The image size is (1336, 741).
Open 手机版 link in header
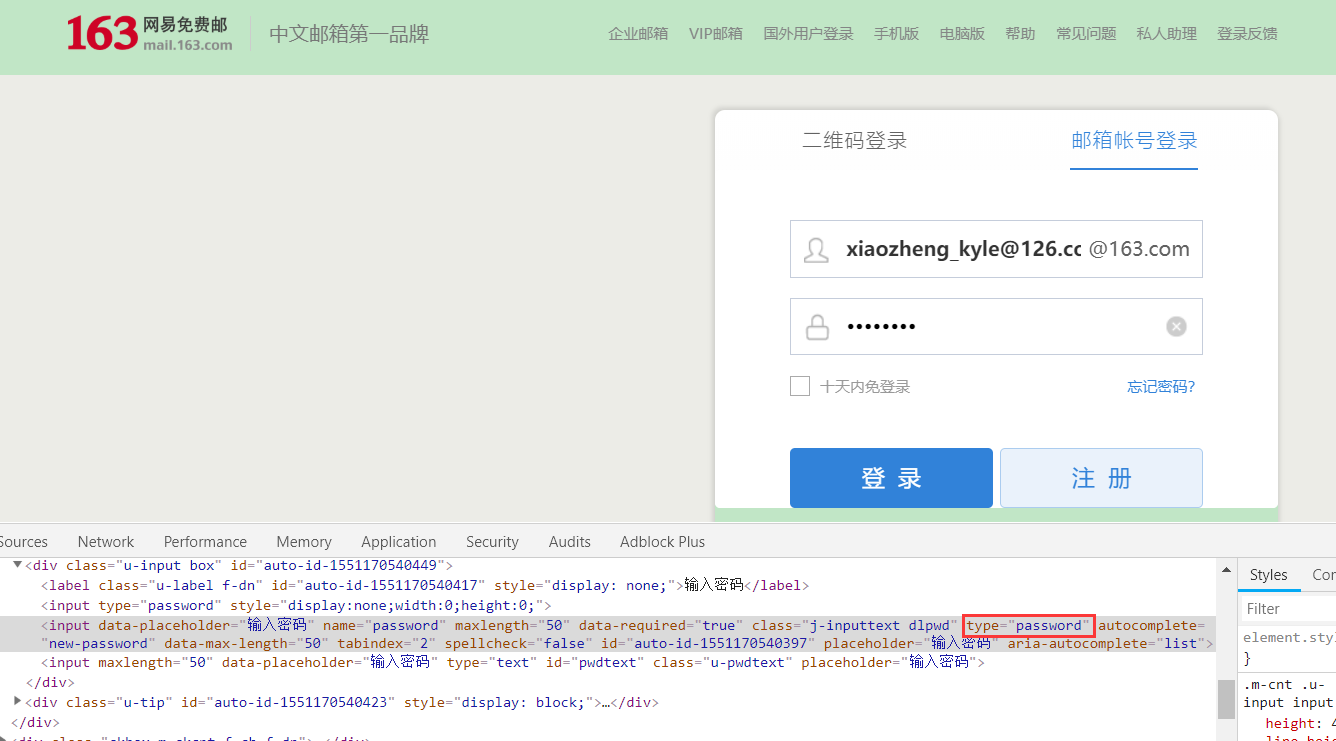pyautogui.click(x=896, y=33)
